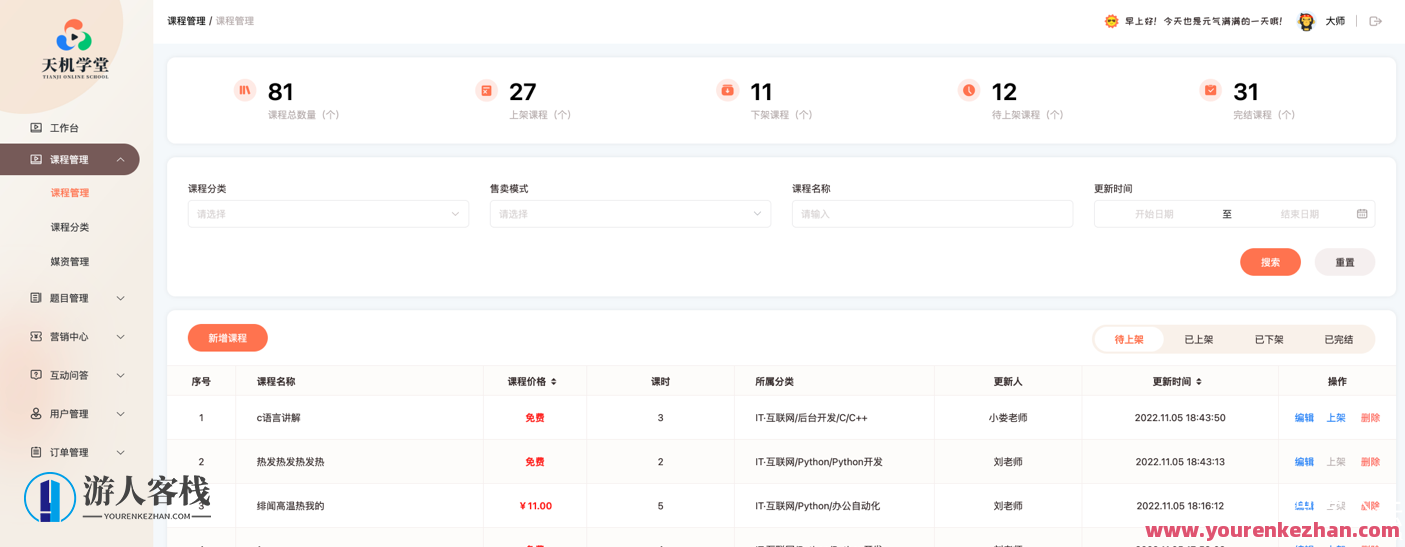
Task: Click 编辑 for c语言讲解 row
Action: click(1304, 418)
